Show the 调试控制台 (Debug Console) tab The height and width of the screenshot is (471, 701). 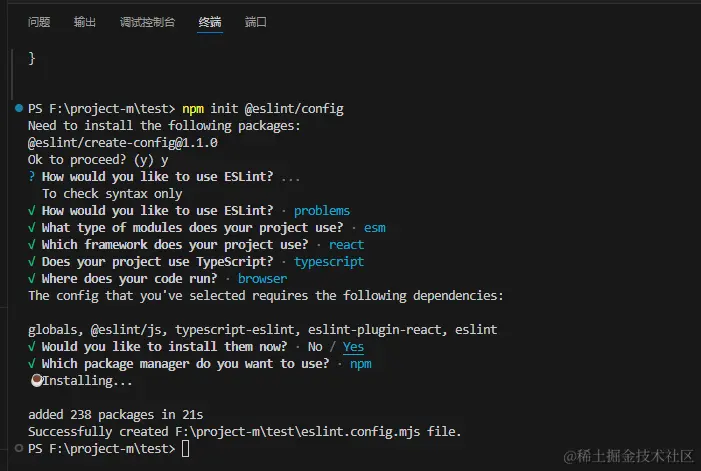pyautogui.click(x=147, y=22)
